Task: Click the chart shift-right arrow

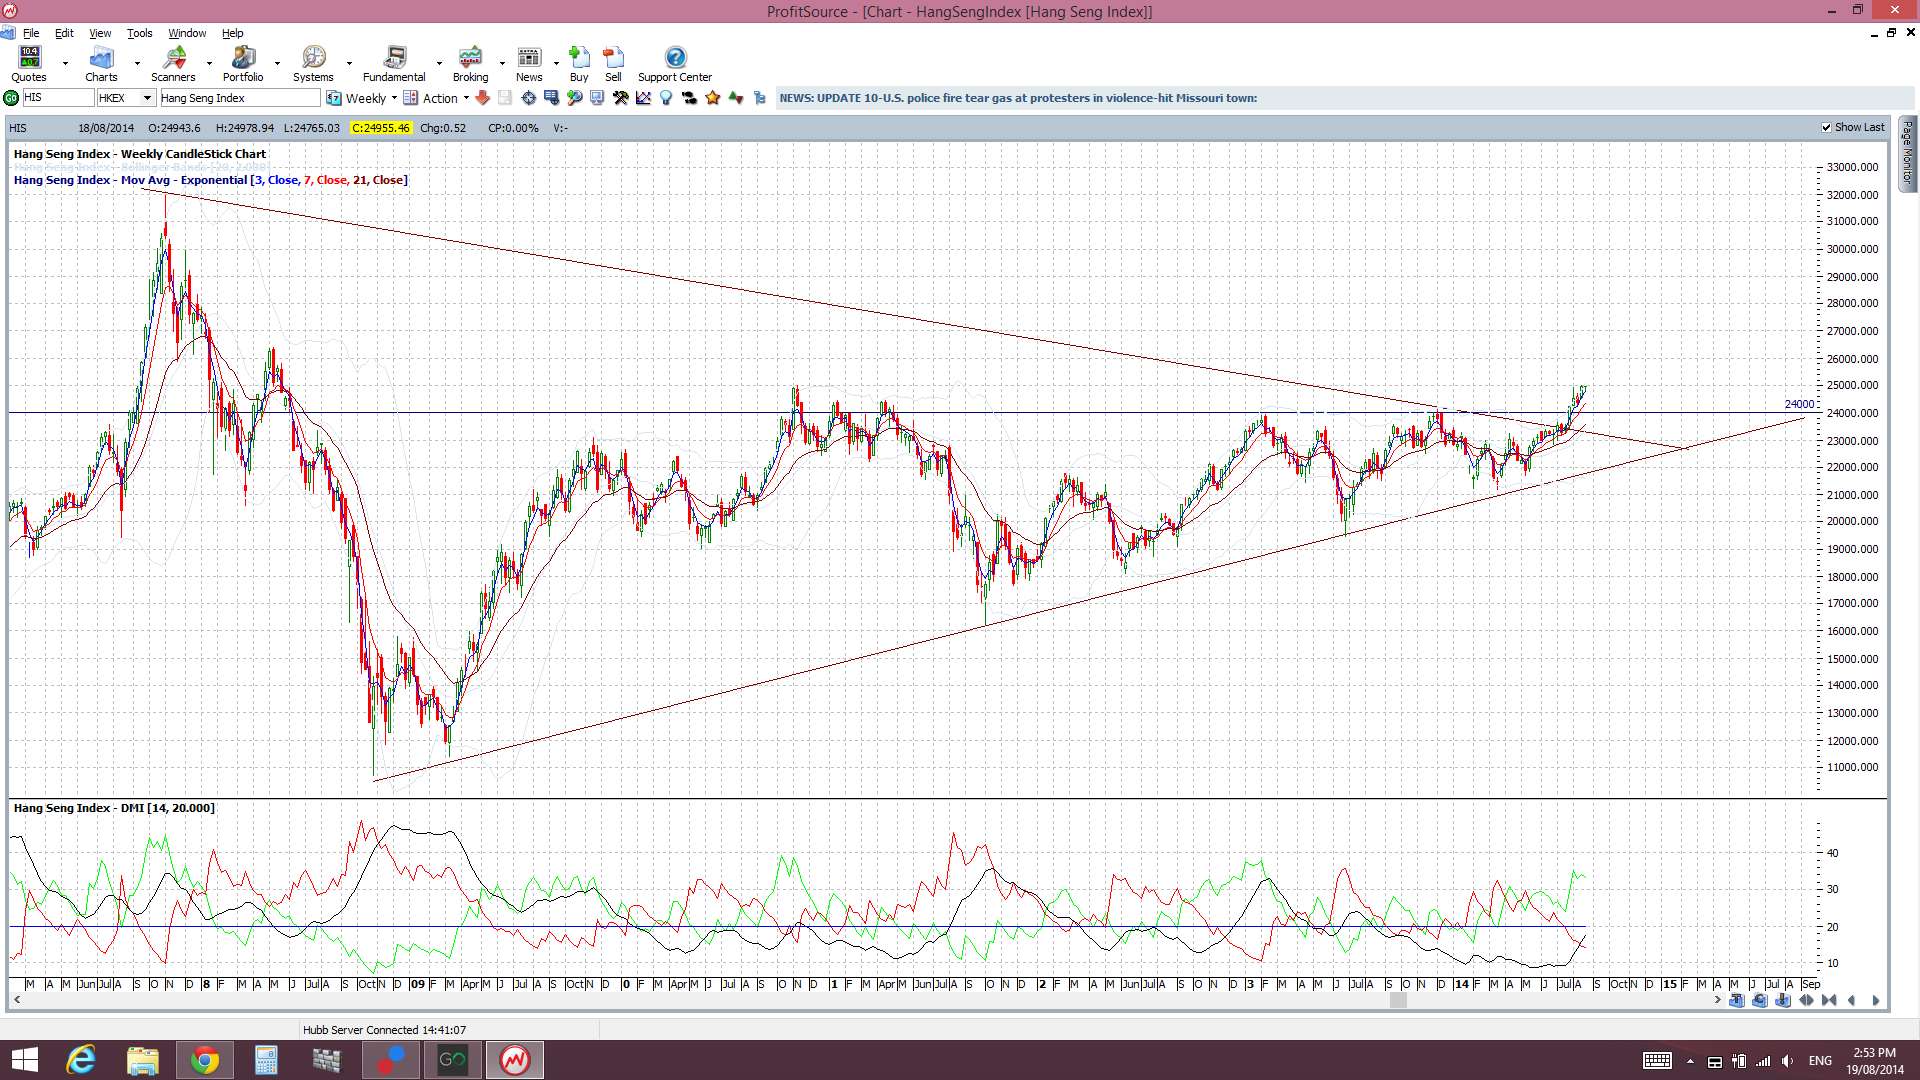Action: coord(1875,1000)
